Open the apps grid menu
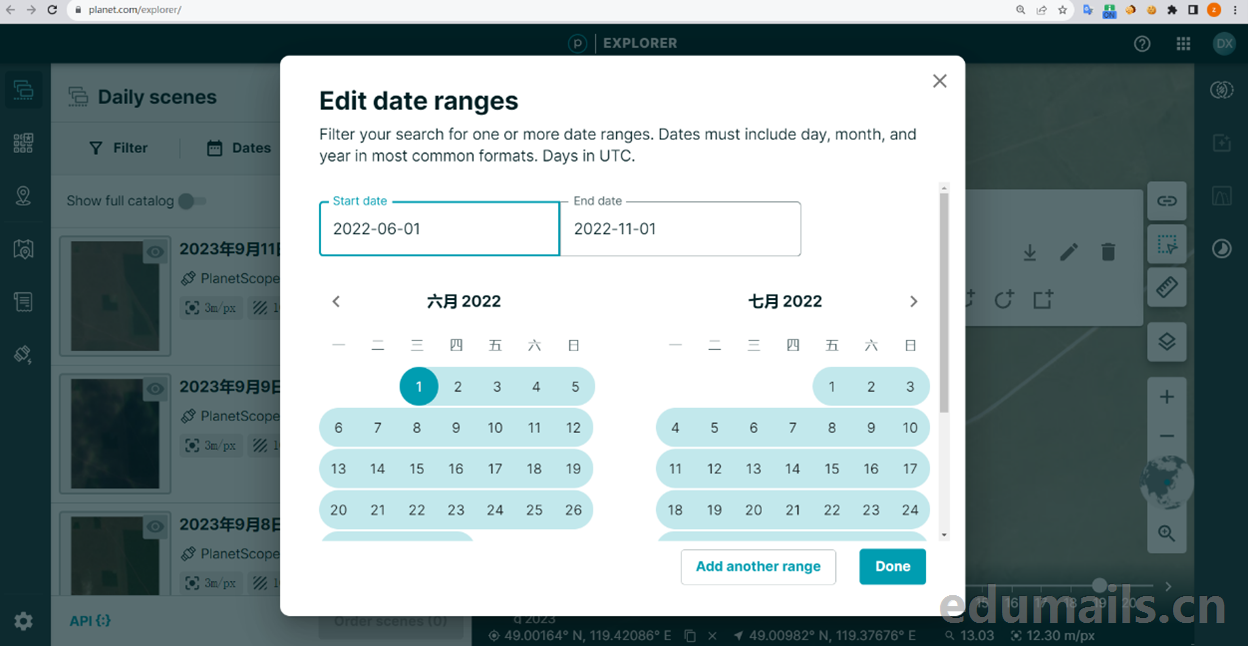The image size is (1248, 646). tap(1183, 44)
